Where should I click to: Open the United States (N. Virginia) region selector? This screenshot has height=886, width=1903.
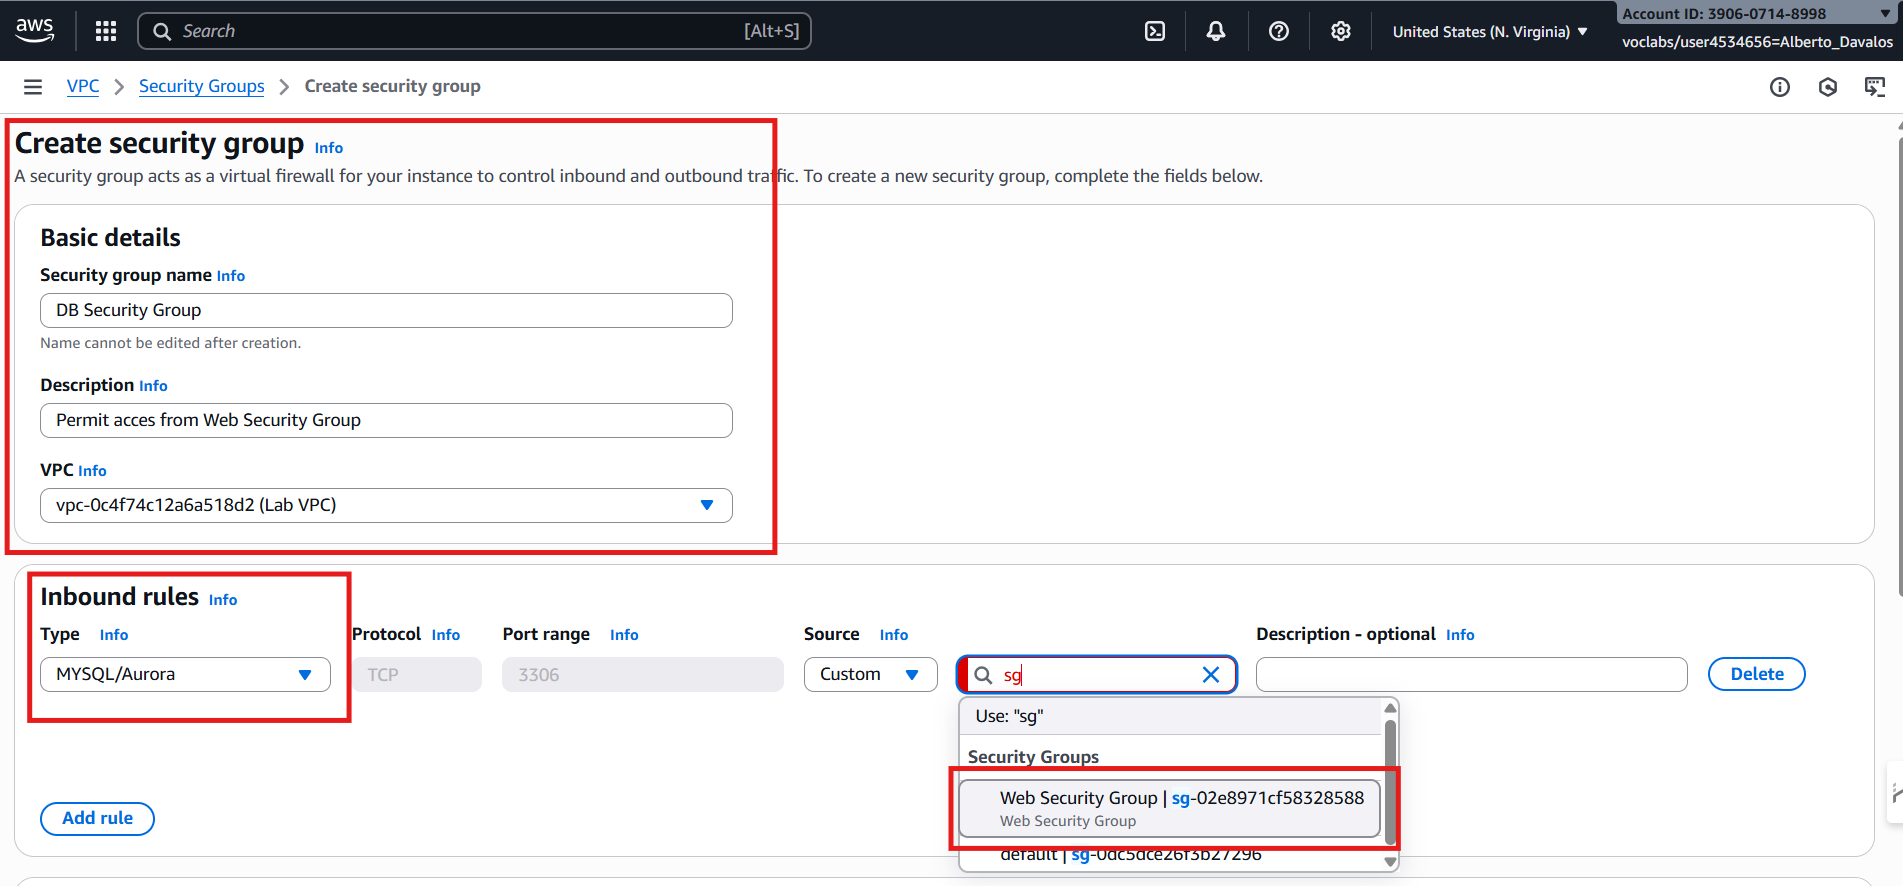pyautogui.click(x=1489, y=32)
